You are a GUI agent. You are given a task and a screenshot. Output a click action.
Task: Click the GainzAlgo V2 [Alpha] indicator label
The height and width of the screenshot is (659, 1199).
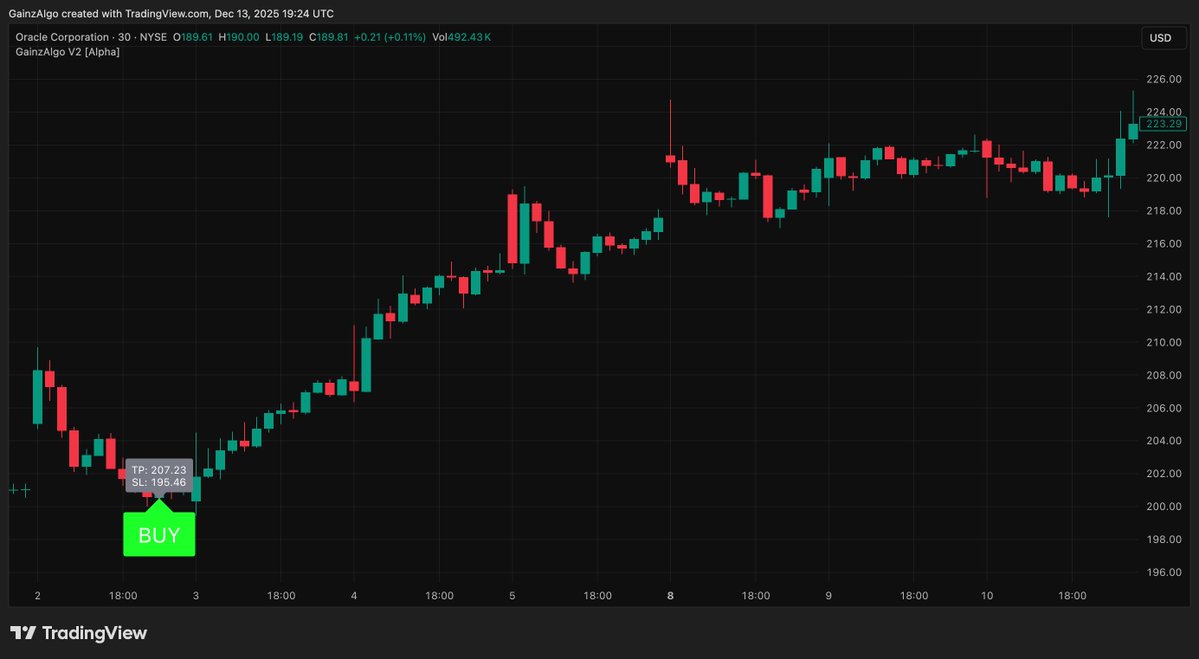click(66, 51)
